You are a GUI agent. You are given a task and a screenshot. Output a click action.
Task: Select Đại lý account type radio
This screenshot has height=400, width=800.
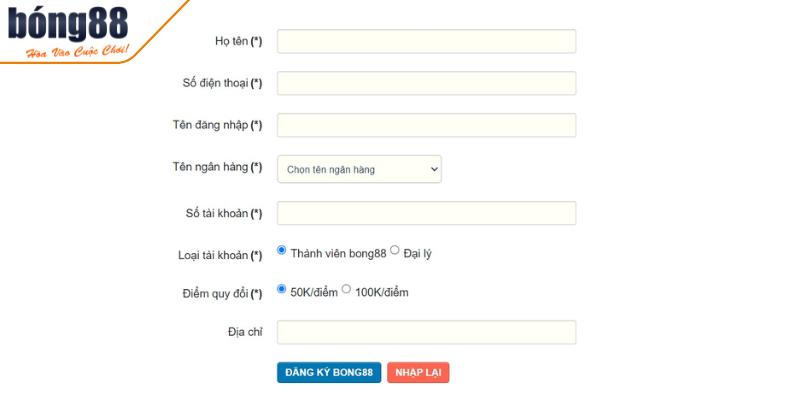coord(395,250)
